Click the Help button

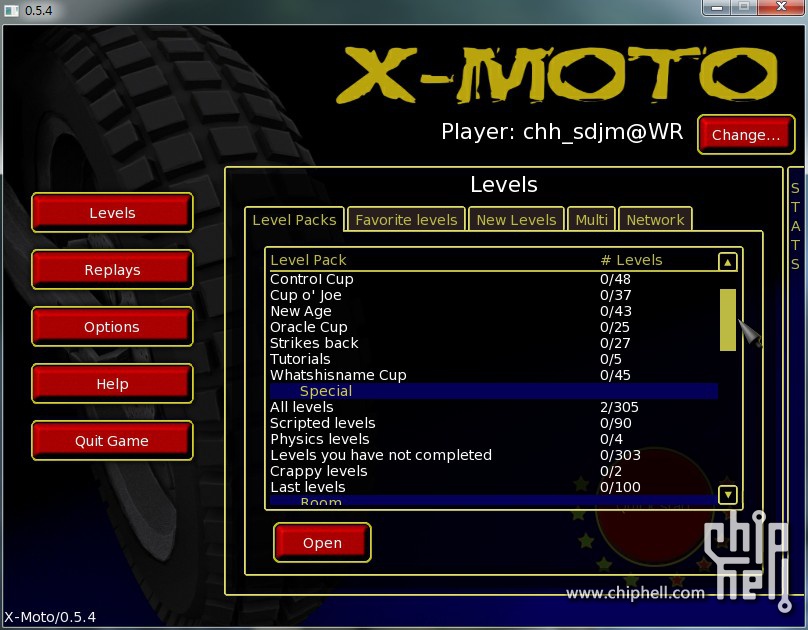112,384
